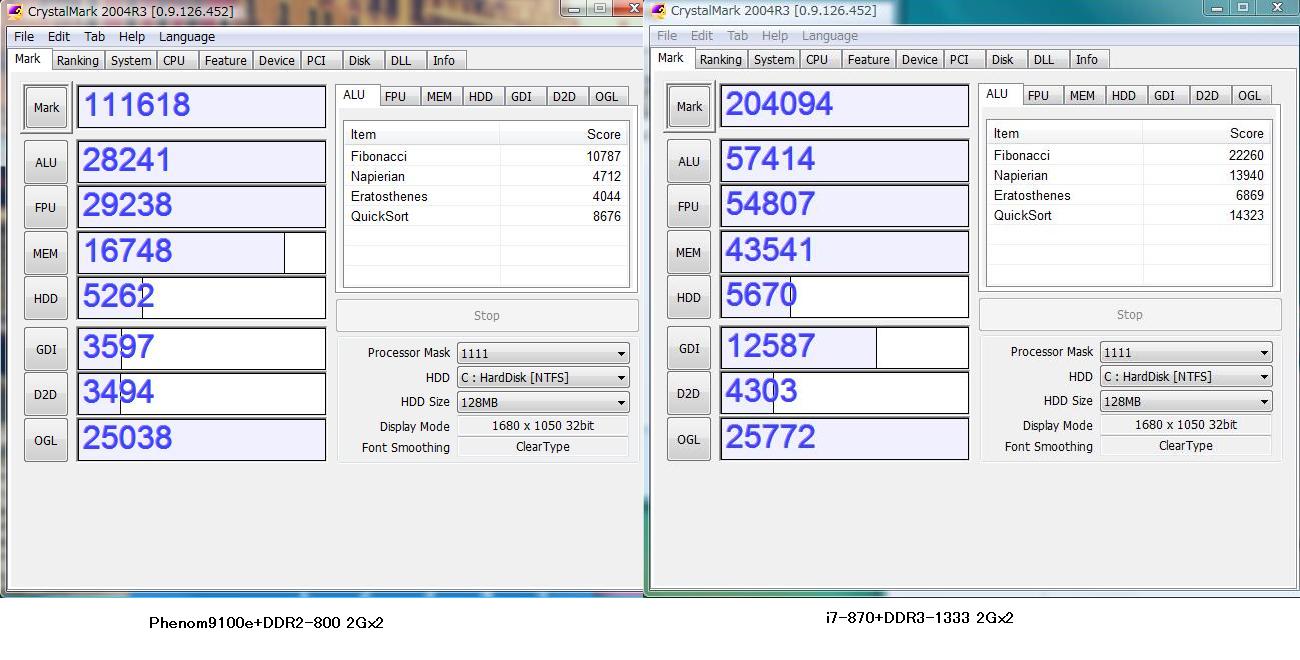This screenshot has width=1300, height=660.
Task: Open Help menu in left window
Action: click(x=132, y=36)
